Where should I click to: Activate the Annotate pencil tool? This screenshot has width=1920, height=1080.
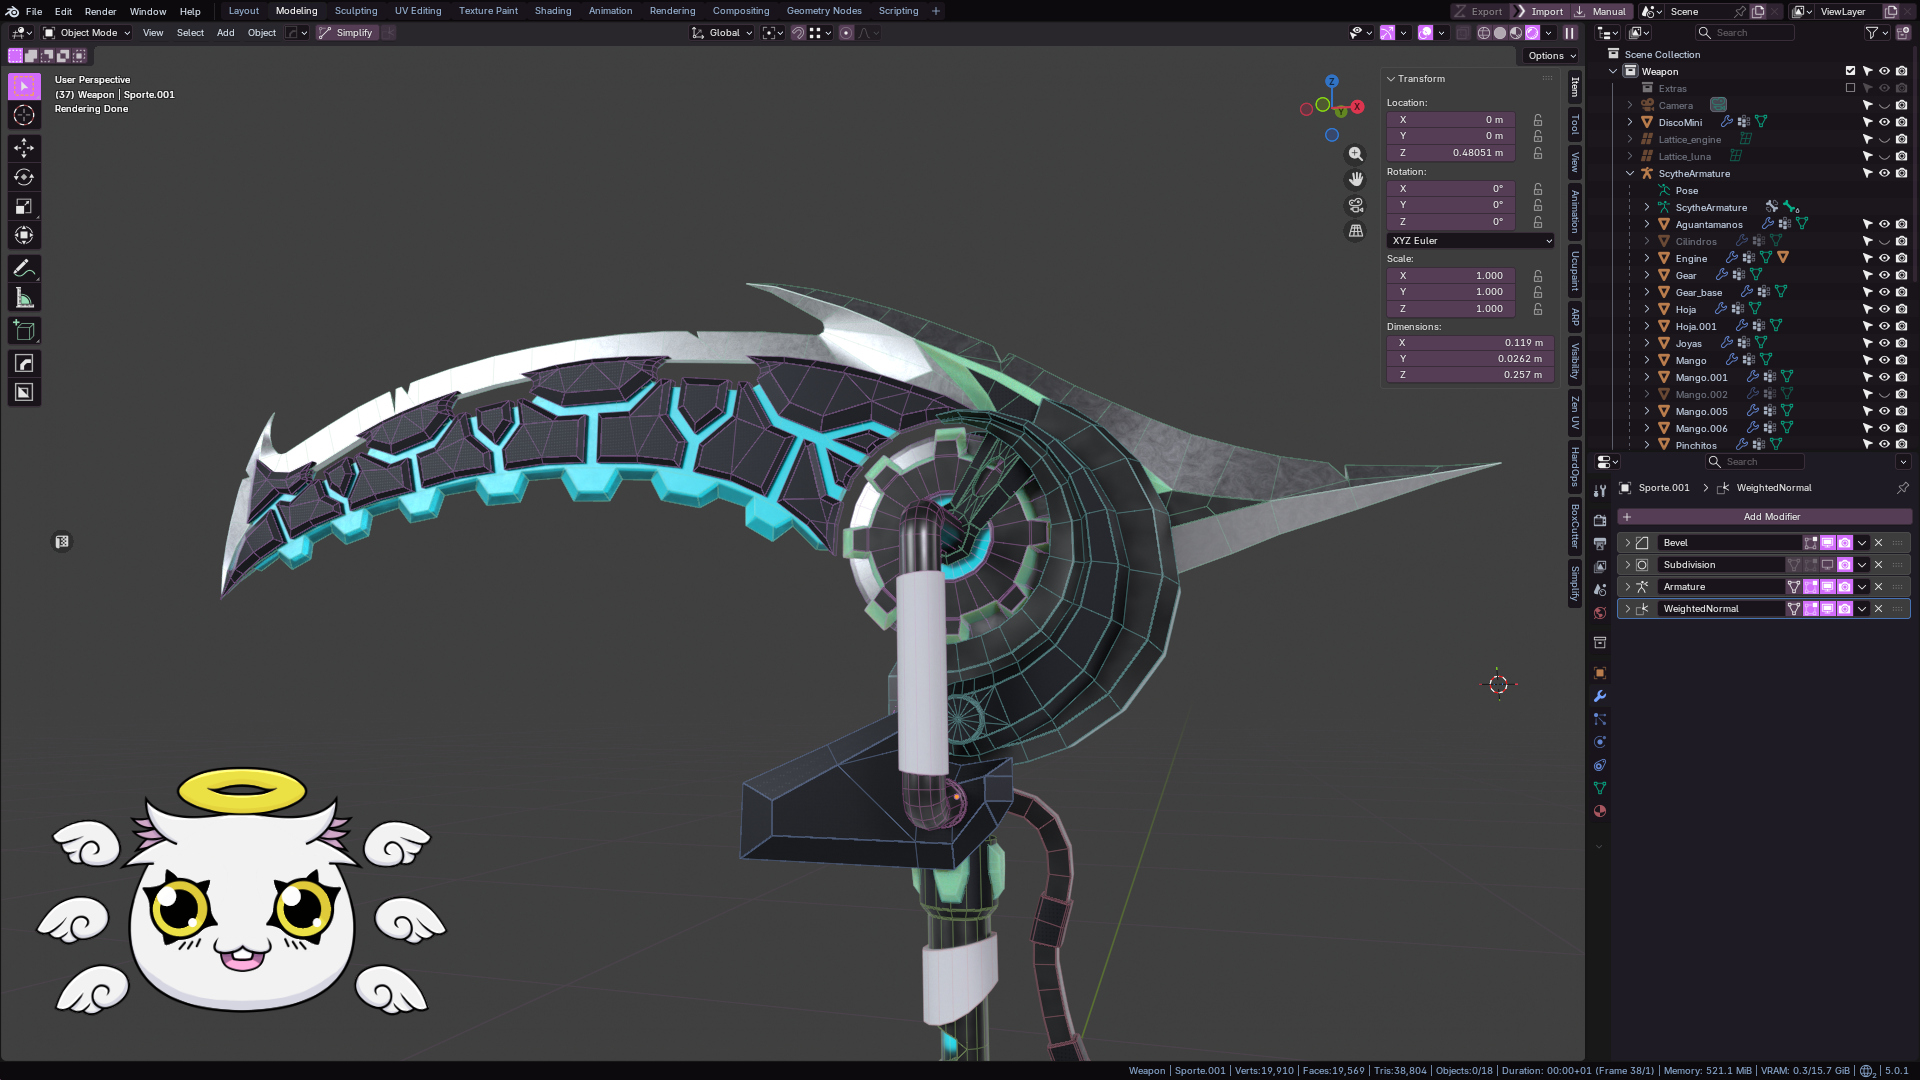coord(24,269)
